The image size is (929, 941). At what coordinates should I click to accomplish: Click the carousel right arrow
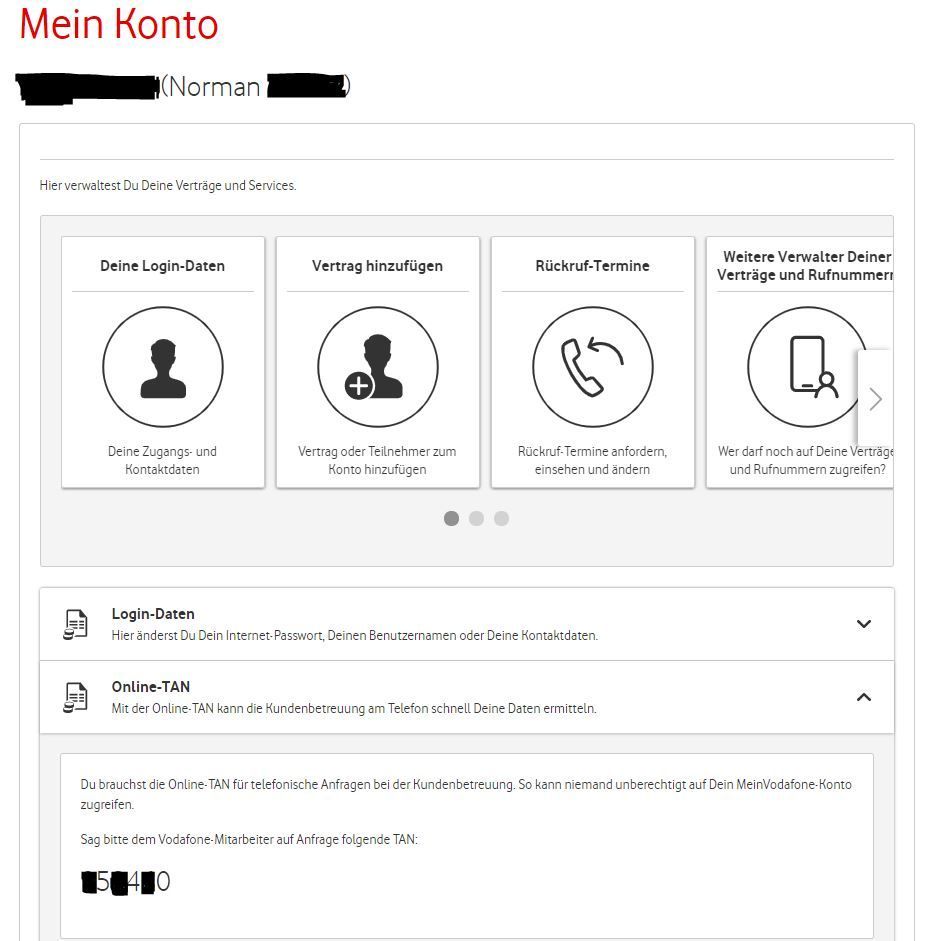point(874,398)
